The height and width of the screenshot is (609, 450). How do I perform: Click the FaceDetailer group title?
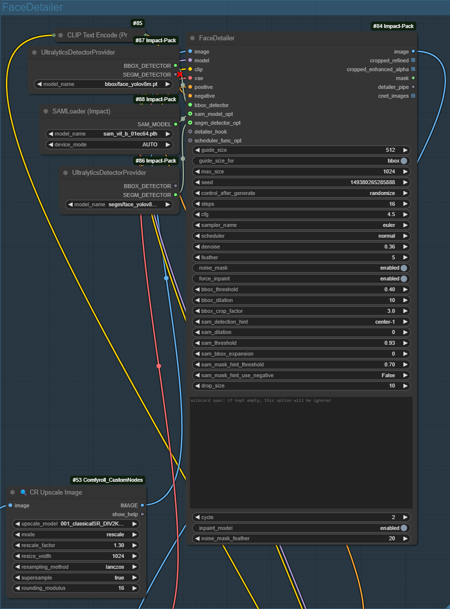point(33,7)
